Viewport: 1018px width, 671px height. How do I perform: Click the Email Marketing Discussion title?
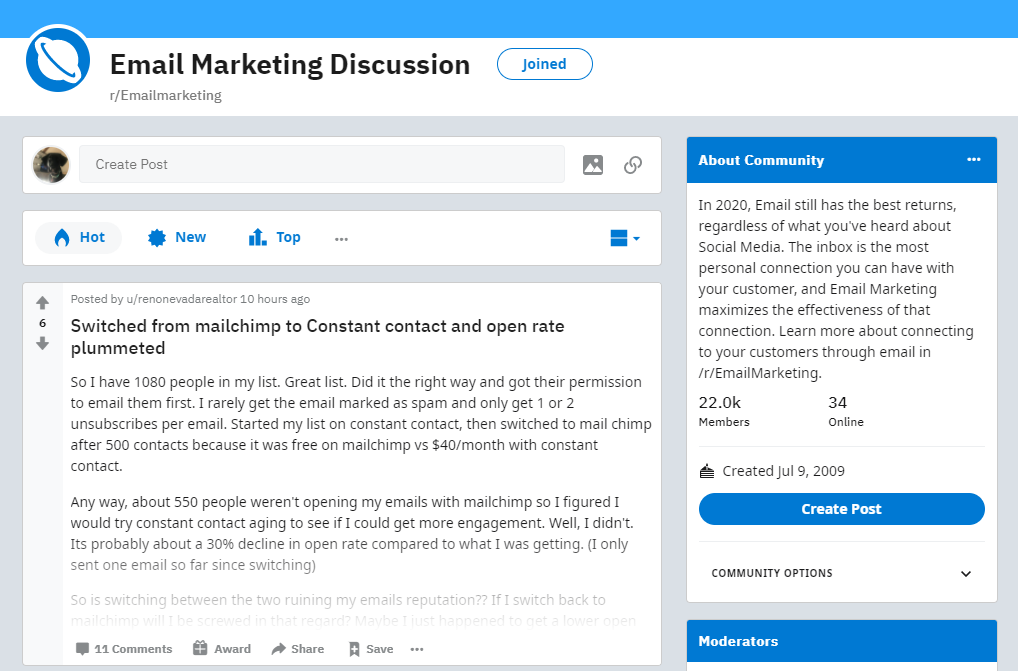pos(290,65)
